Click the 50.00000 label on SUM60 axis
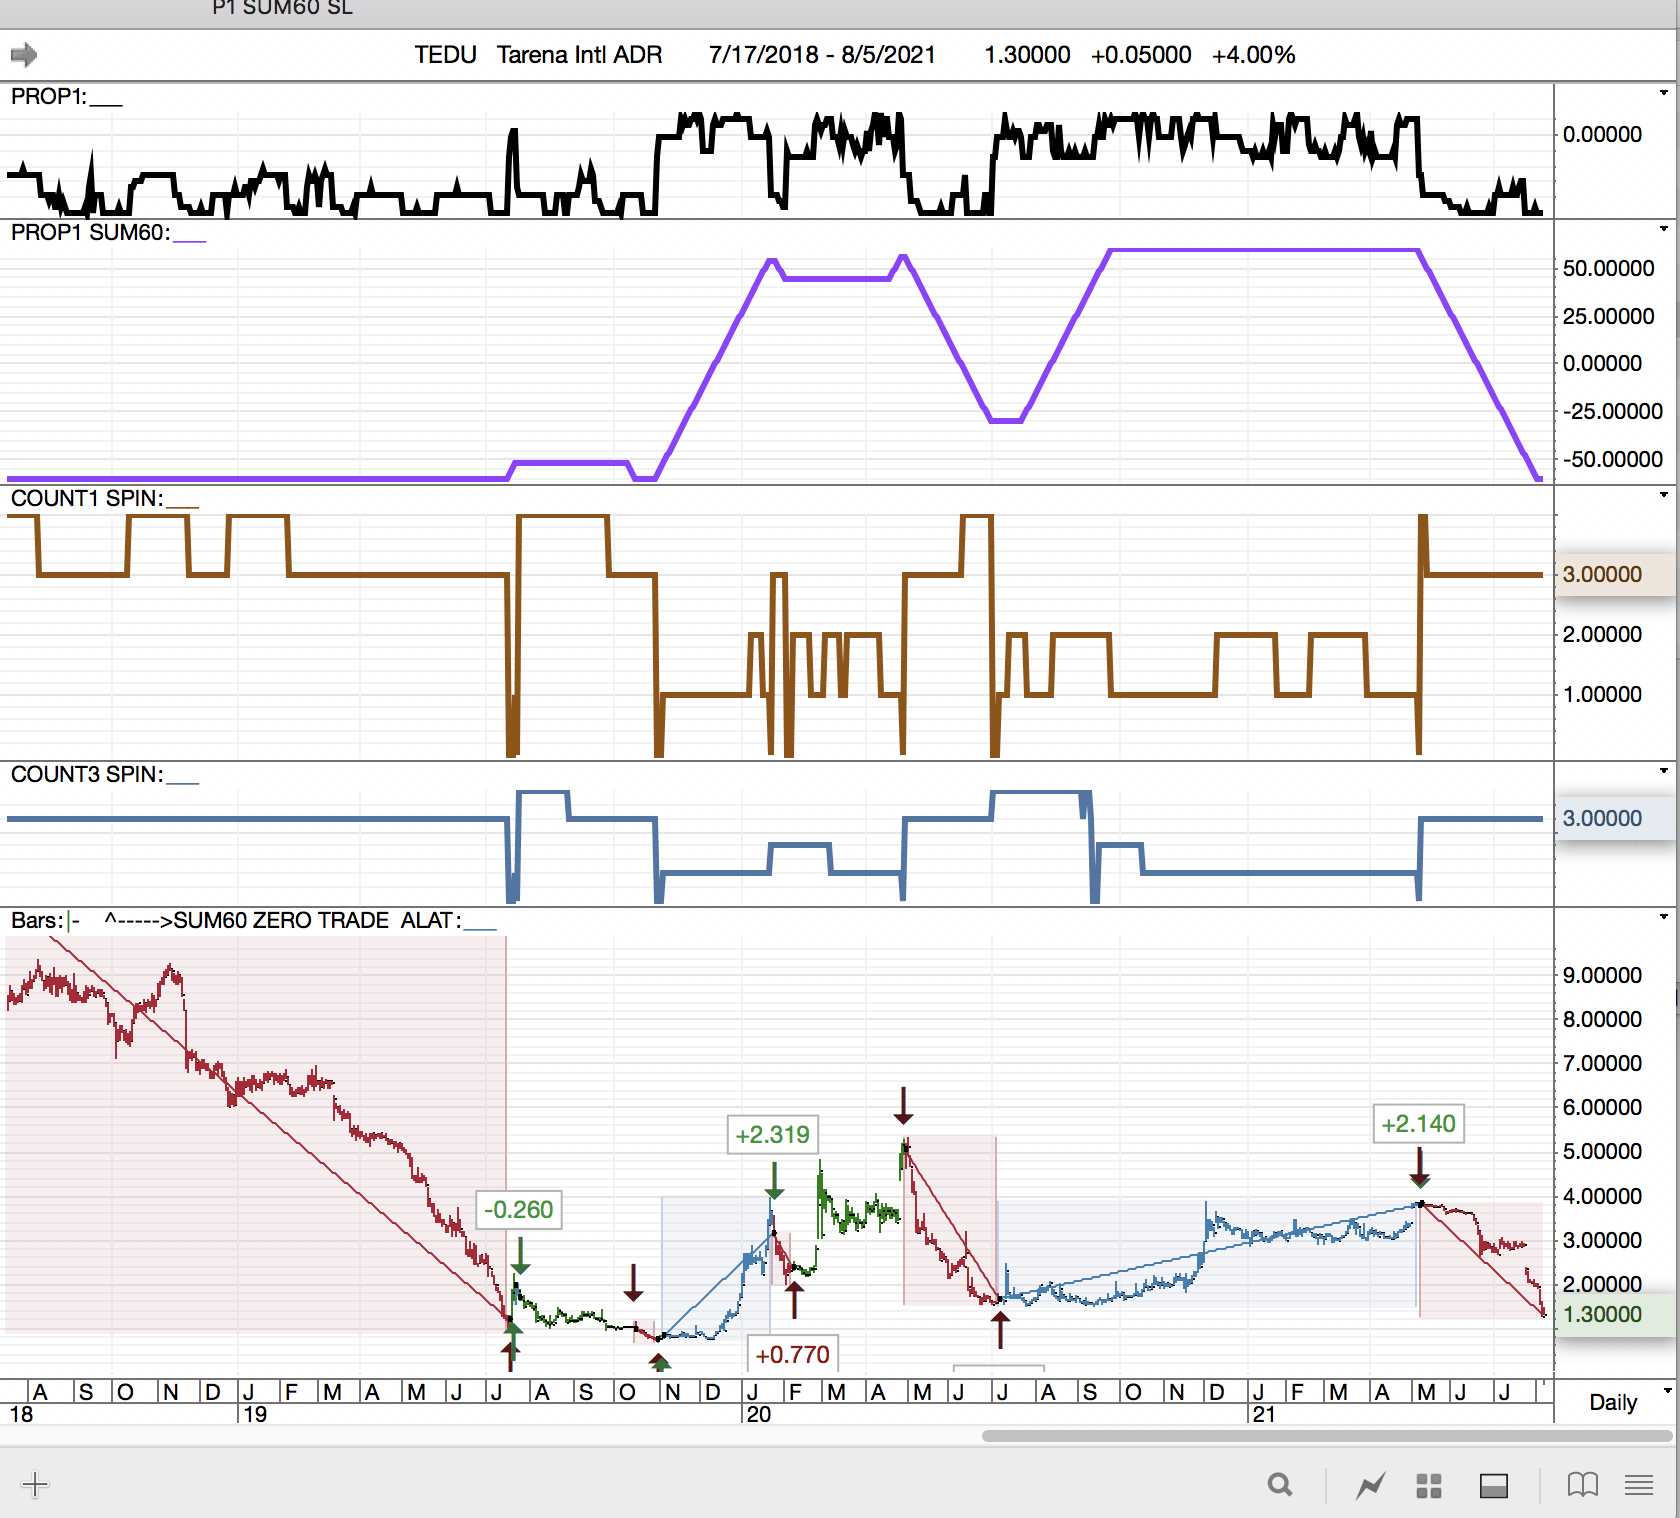The height and width of the screenshot is (1518, 1680). coord(1608,268)
